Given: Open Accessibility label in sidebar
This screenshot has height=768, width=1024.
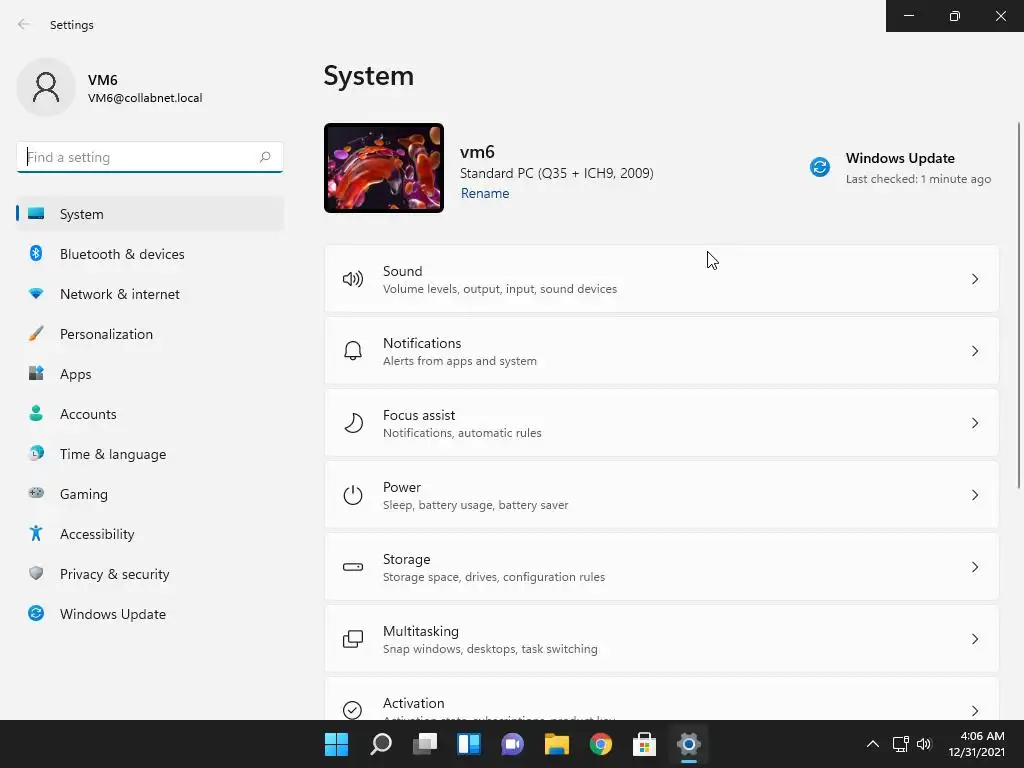Looking at the screenshot, I should (x=97, y=534).
